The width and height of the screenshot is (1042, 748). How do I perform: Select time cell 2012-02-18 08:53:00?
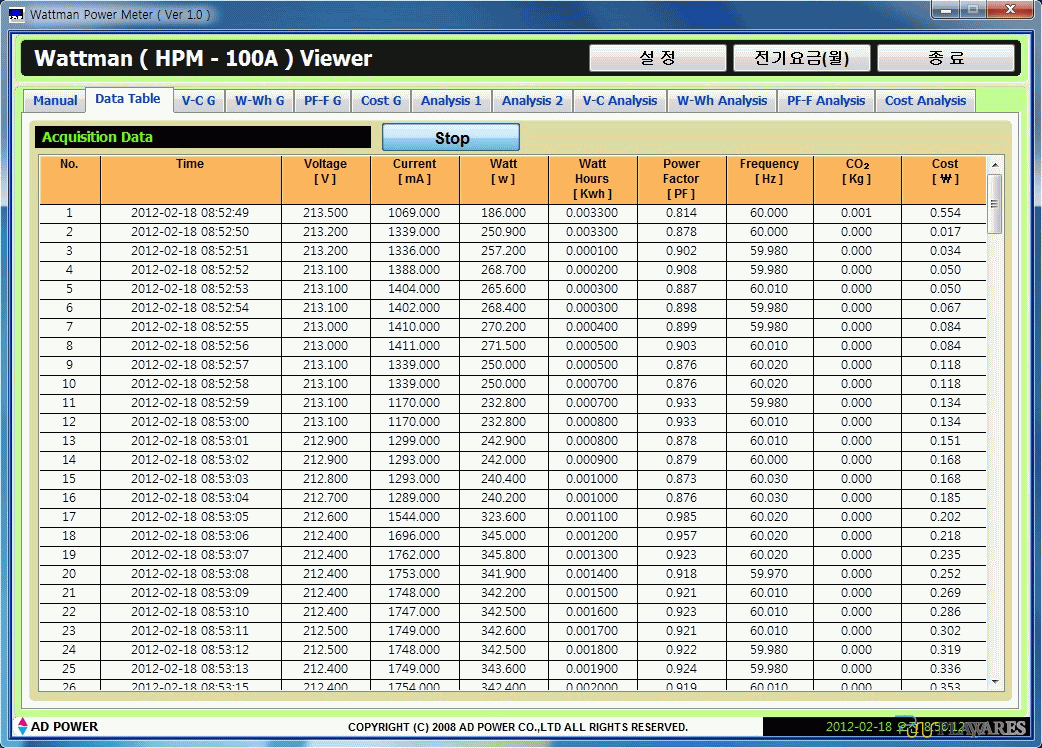[x=191, y=422]
